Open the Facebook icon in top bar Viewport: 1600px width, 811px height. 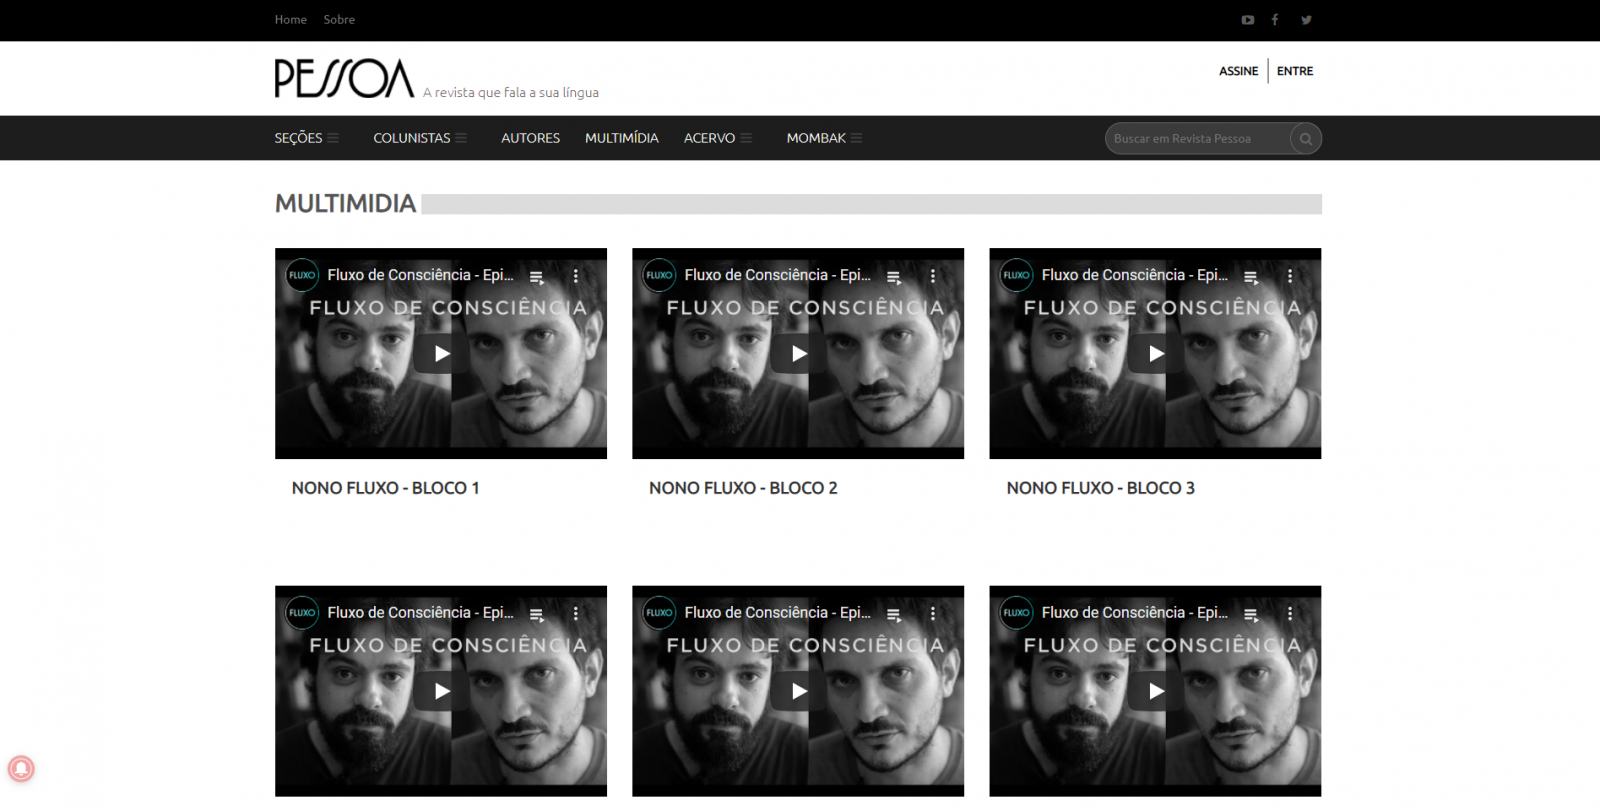click(1275, 20)
